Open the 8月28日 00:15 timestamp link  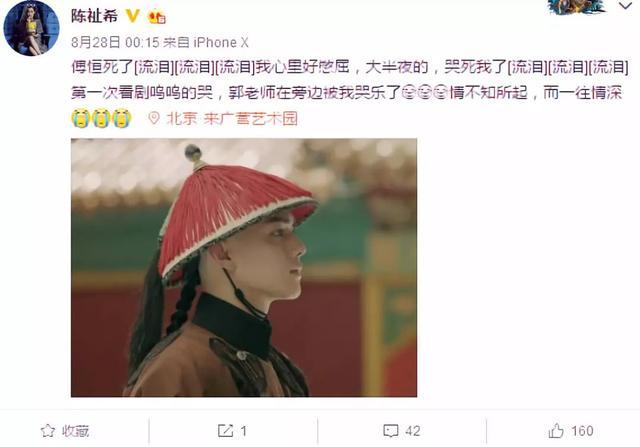click(115, 42)
